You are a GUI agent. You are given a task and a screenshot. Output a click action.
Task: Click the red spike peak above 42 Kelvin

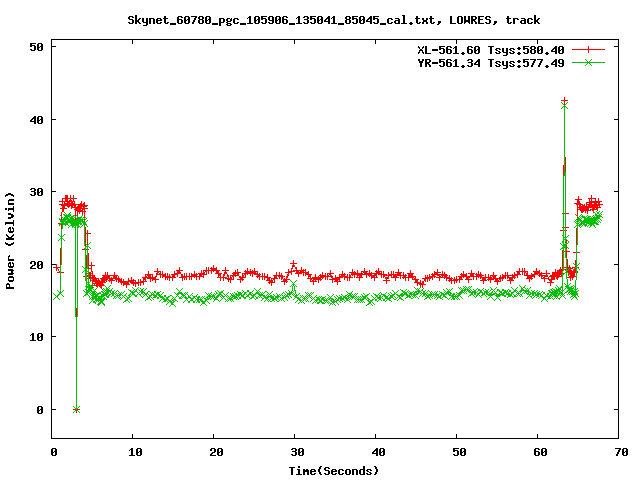pyautogui.click(x=564, y=100)
